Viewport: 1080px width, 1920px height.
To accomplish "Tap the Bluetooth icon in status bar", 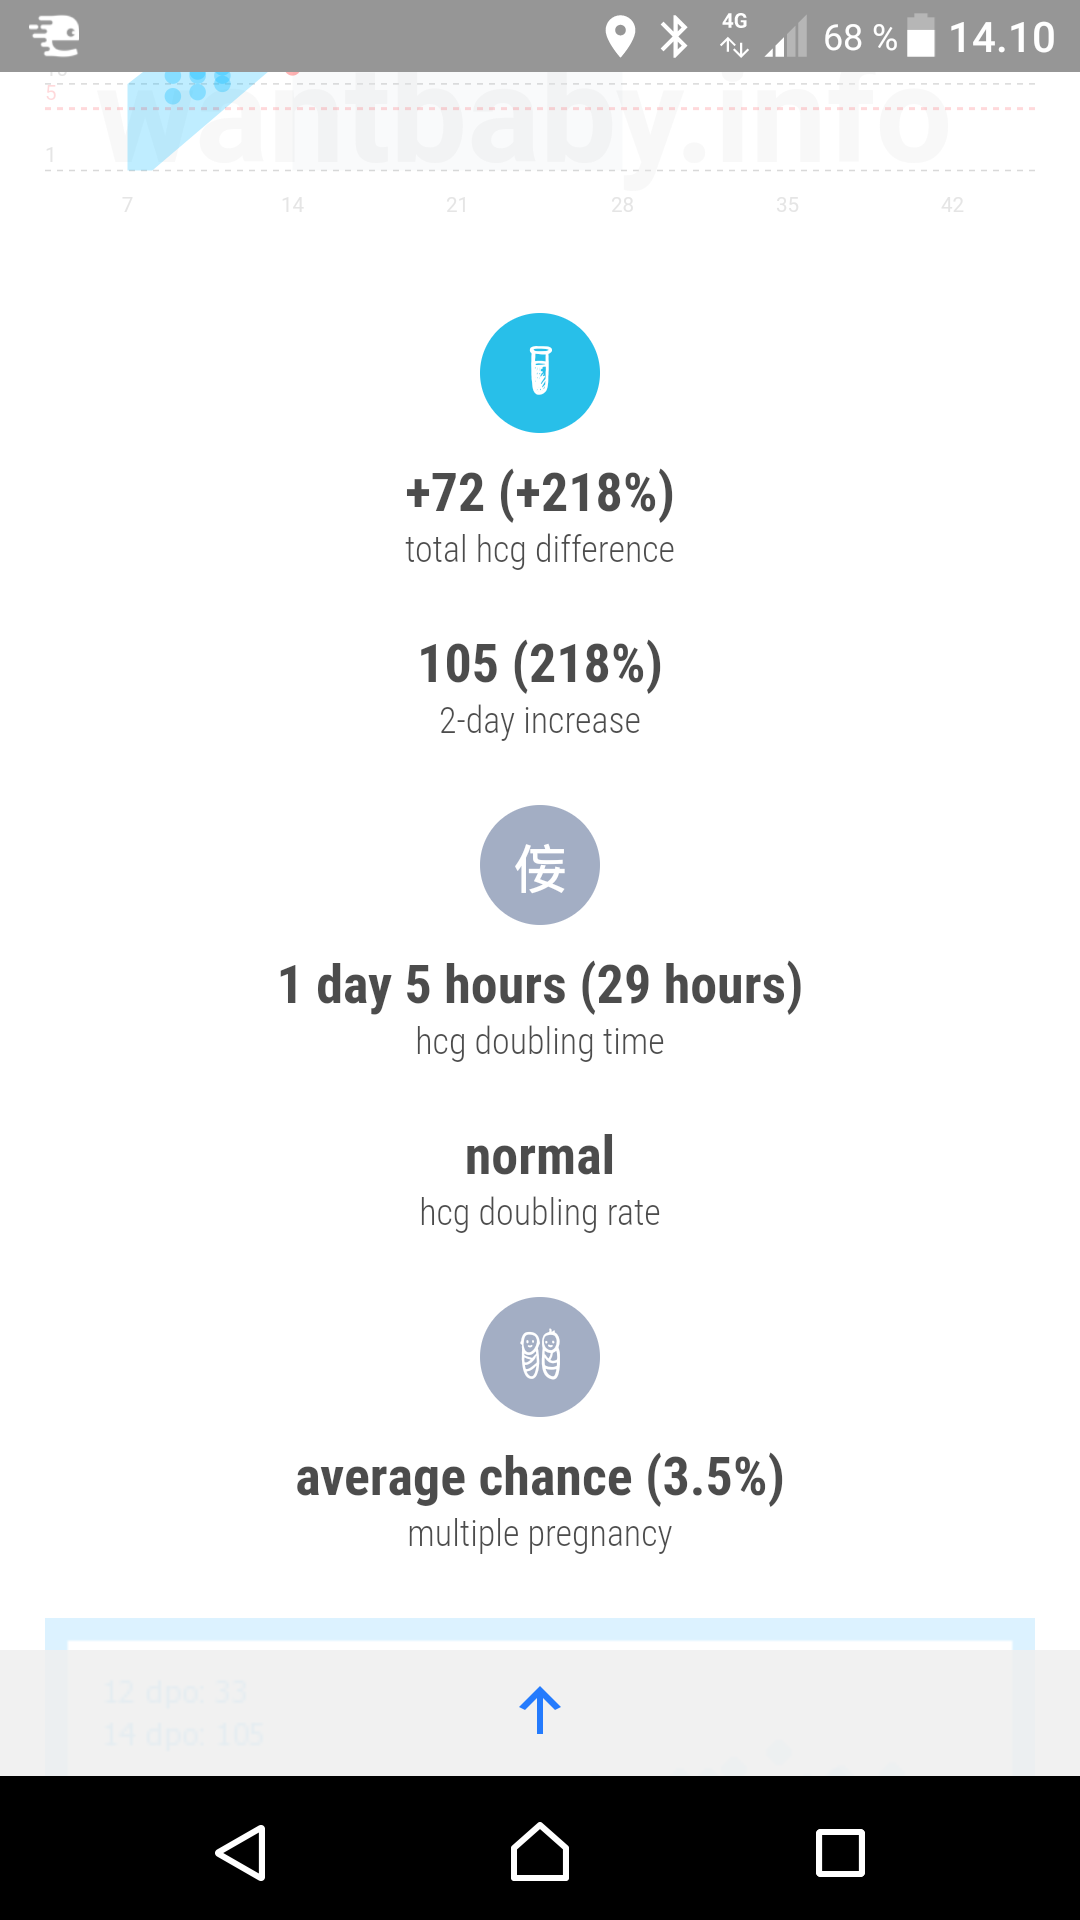I will (x=675, y=37).
